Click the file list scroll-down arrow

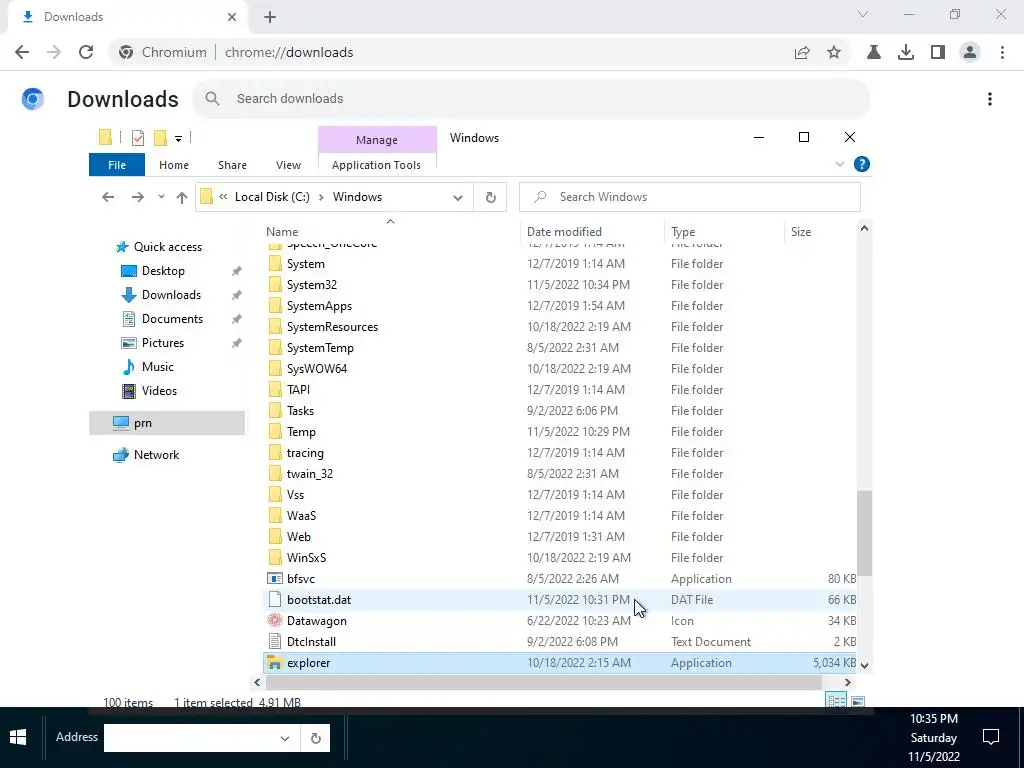tap(865, 665)
